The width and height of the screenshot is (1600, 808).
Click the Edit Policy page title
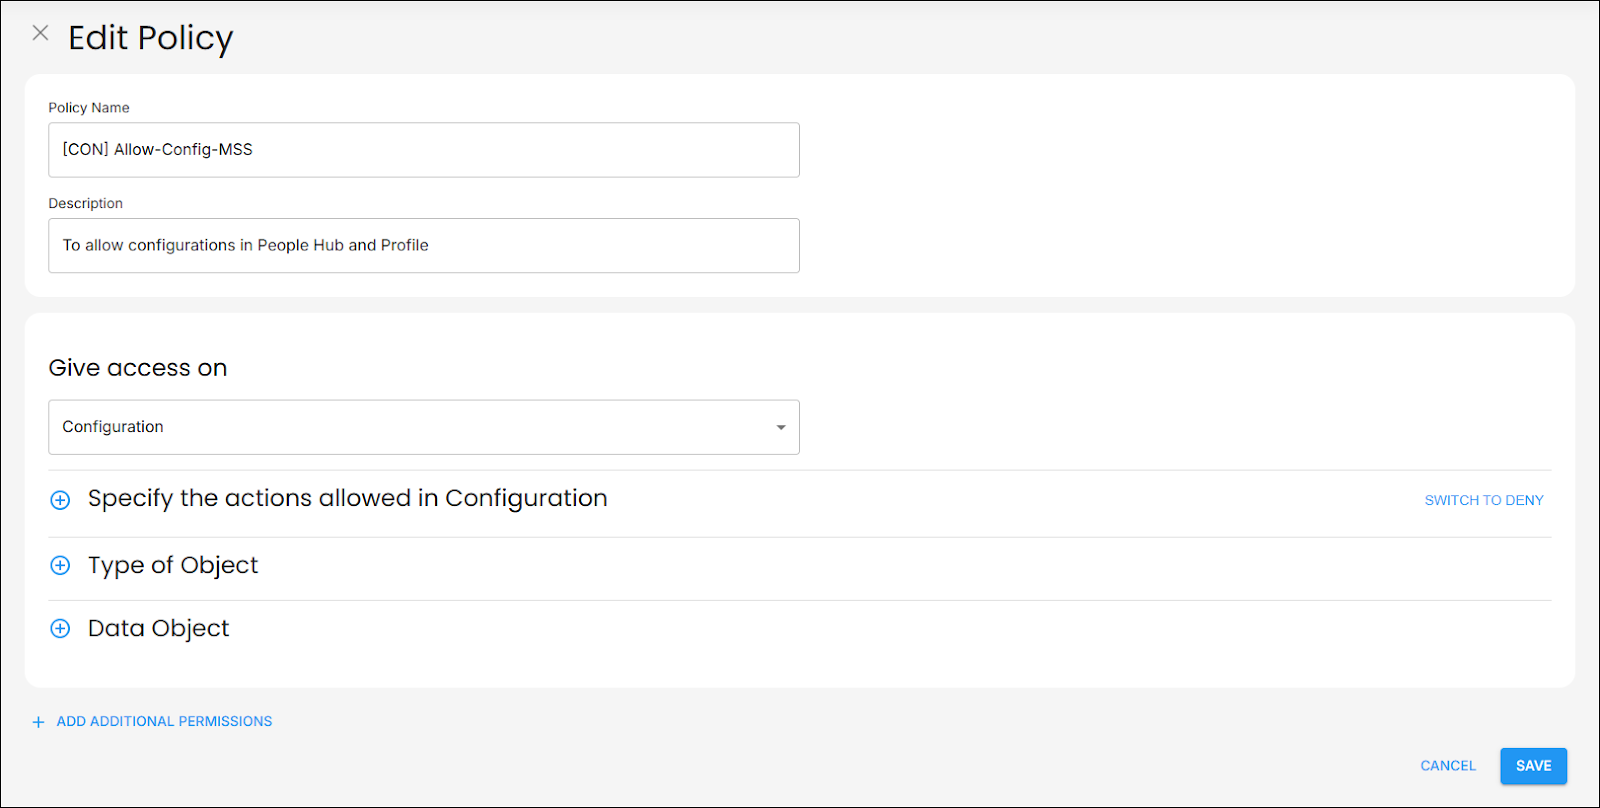[150, 38]
